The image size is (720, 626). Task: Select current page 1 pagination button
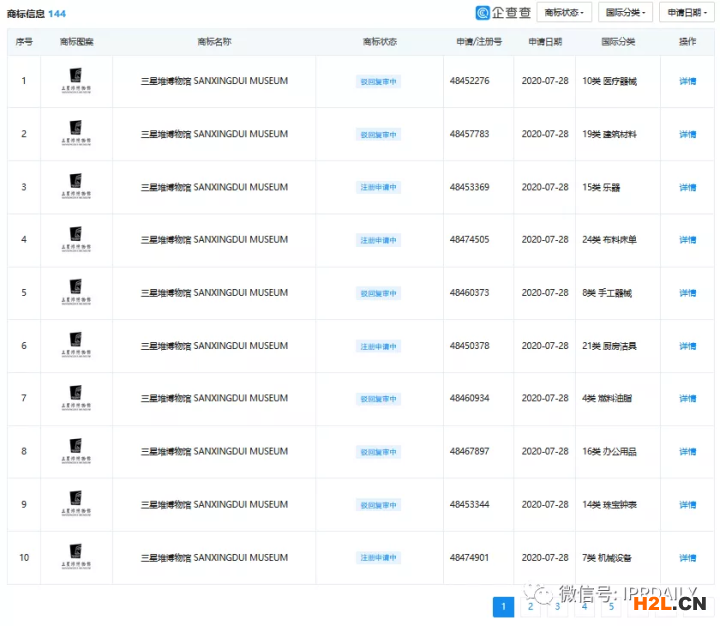coord(504,606)
